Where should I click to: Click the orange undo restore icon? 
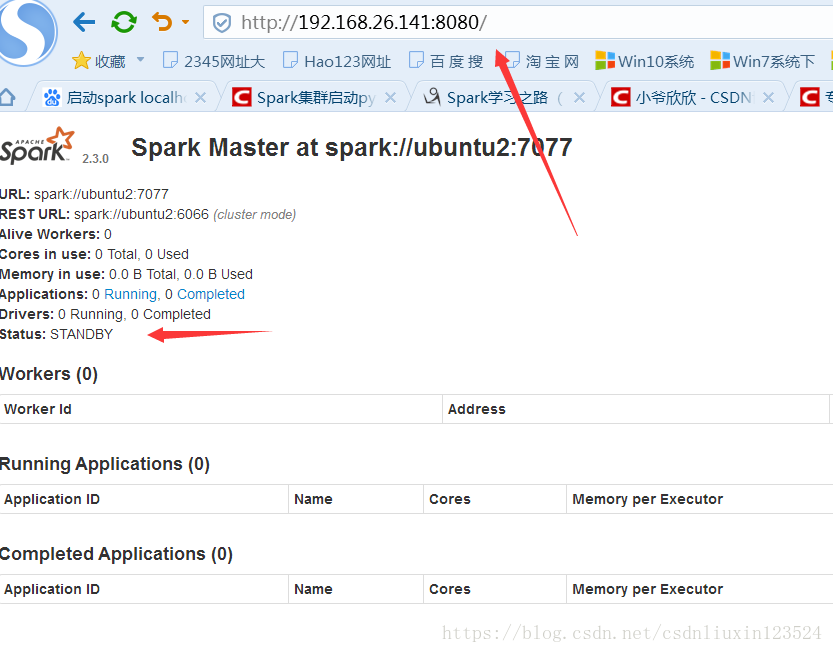(163, 22)
